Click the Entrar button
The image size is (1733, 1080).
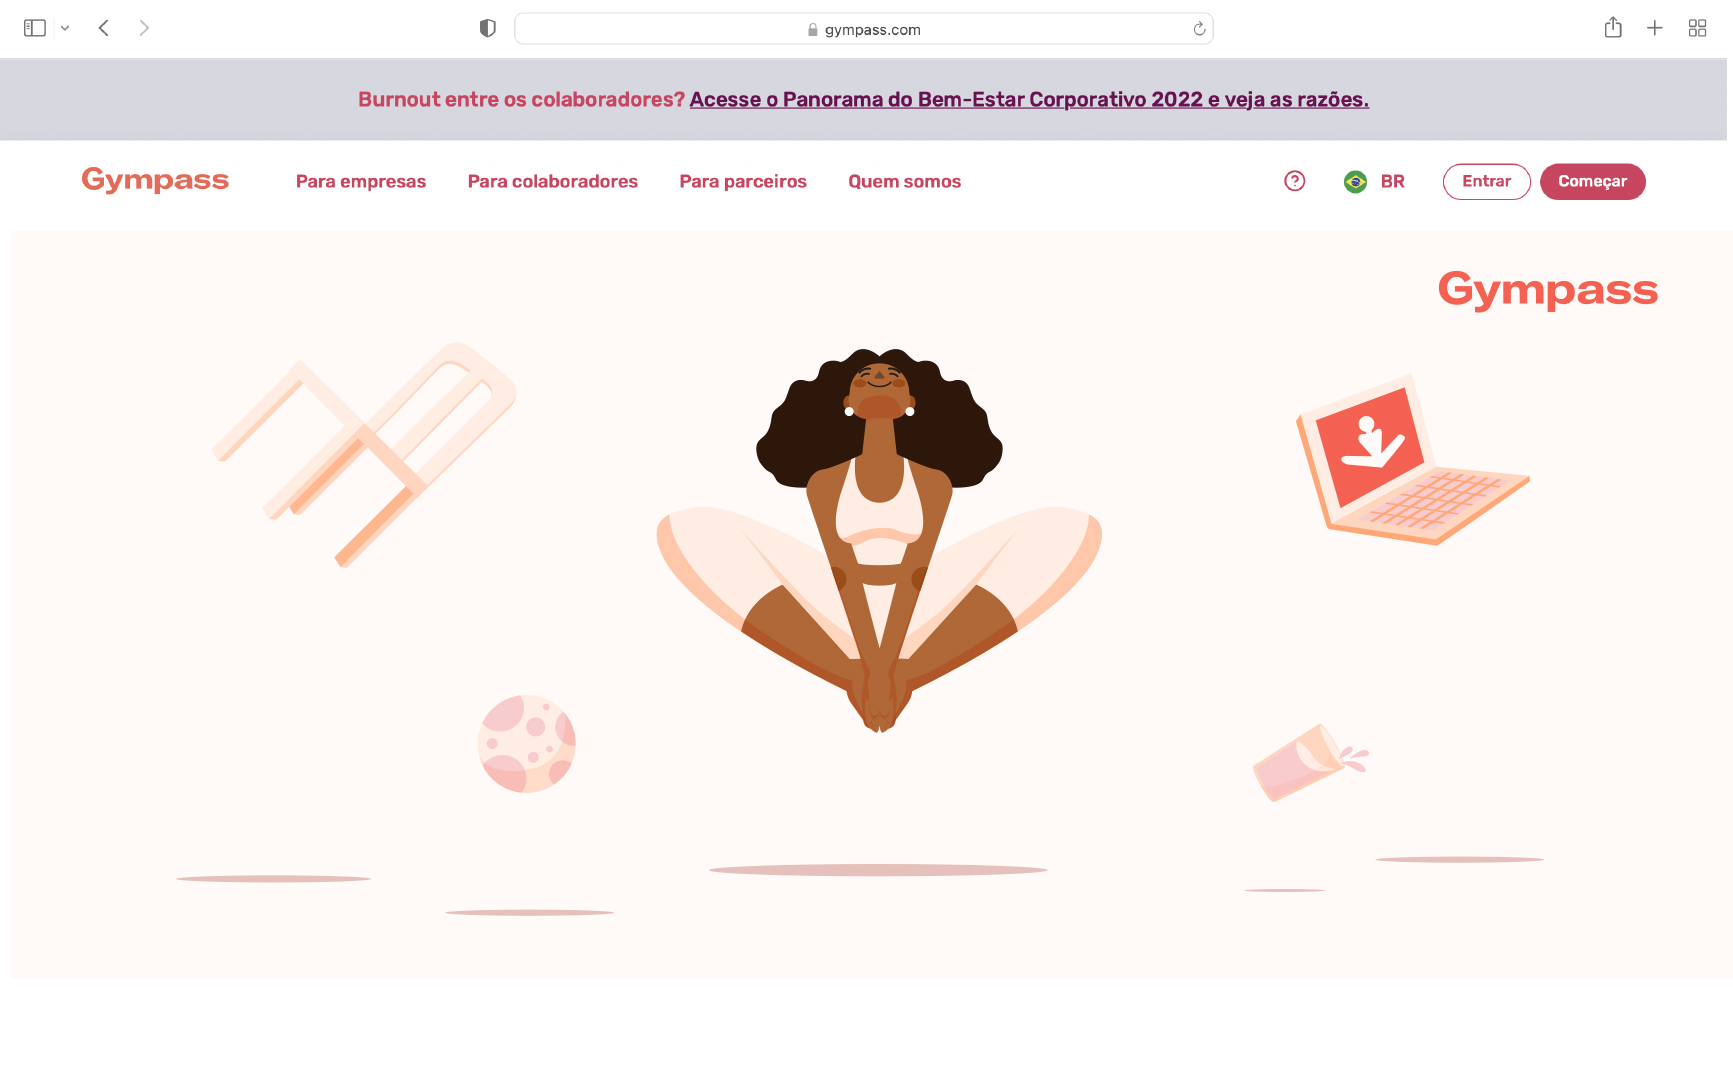pos(1487,182)
